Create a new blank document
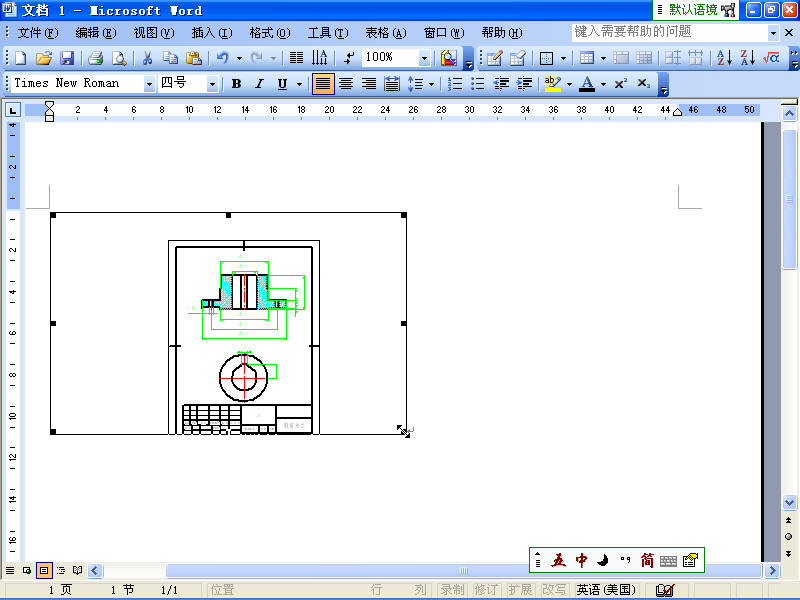 tap(21, 58)
